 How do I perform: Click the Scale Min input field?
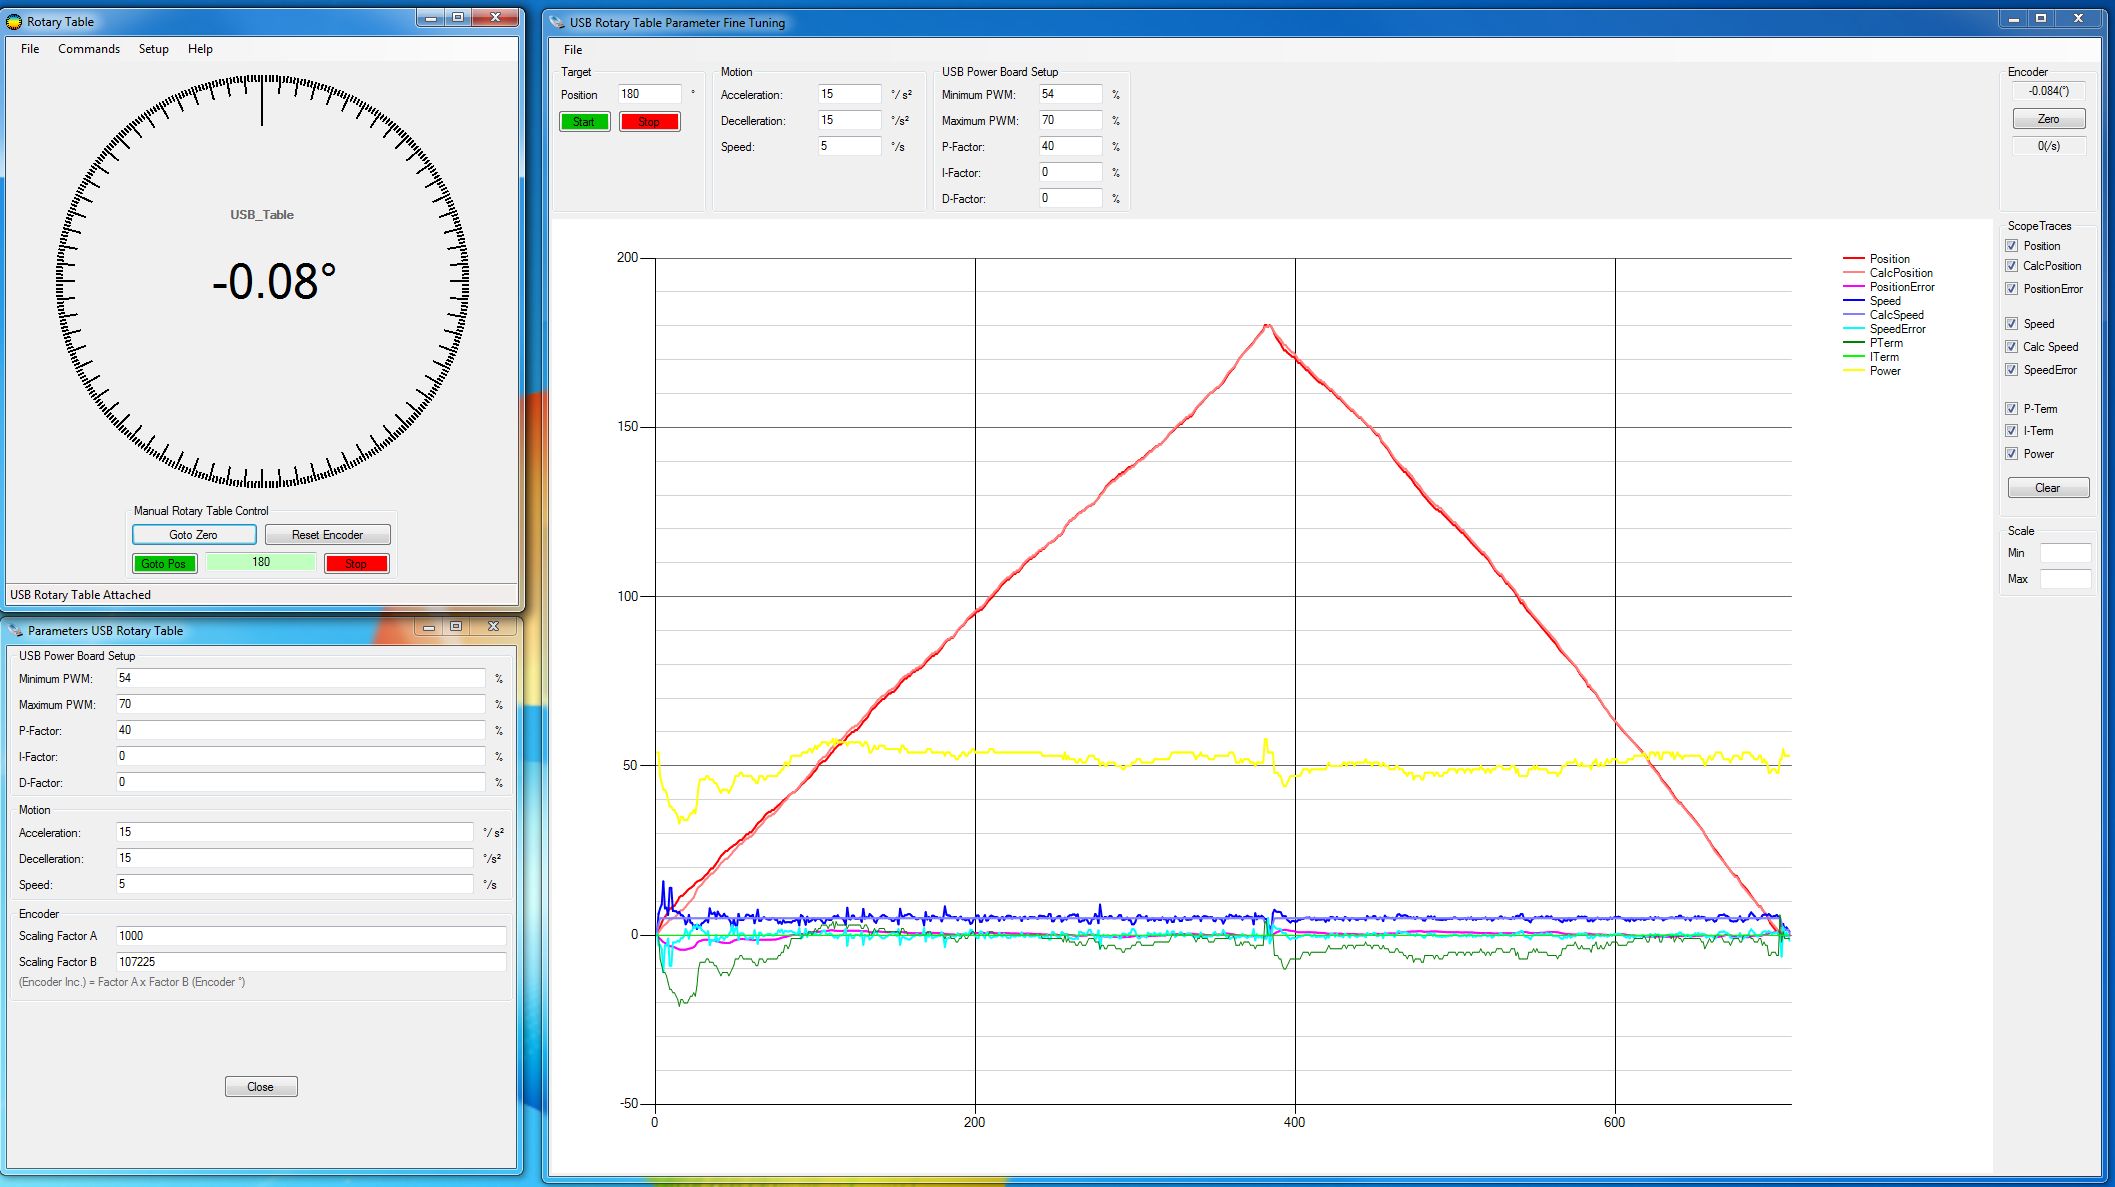2065,553
